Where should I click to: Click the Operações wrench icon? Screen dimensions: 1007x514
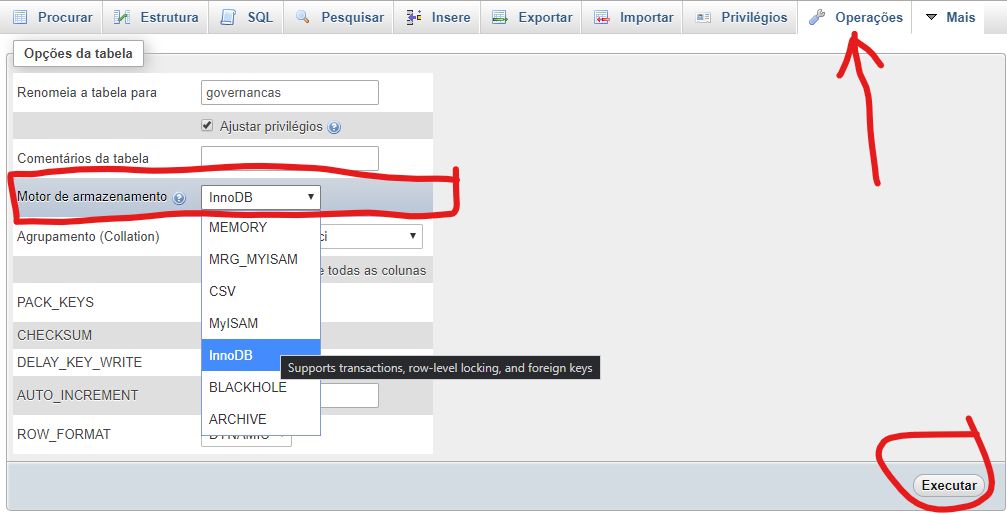point(817,17)
